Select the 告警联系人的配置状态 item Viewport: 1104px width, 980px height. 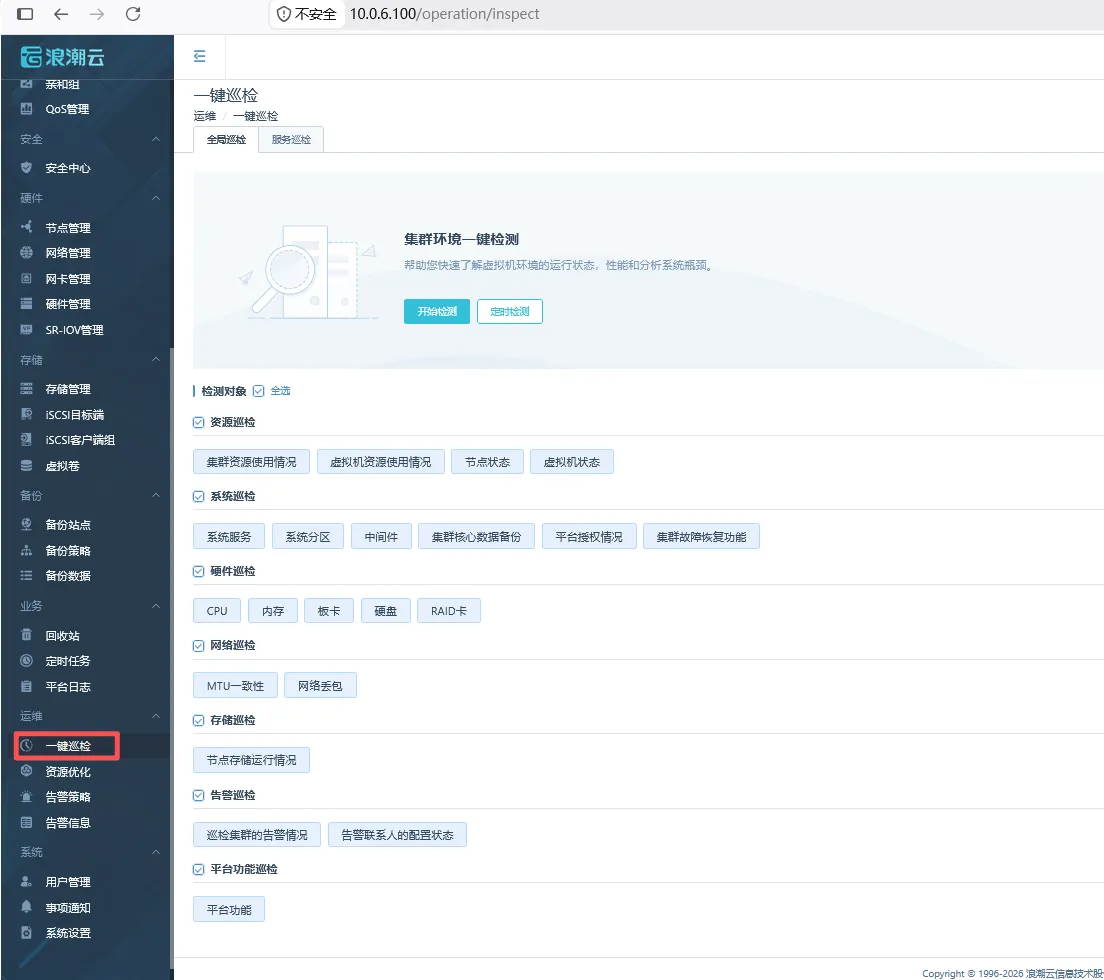pyautogui.click(x=397, y=834)
